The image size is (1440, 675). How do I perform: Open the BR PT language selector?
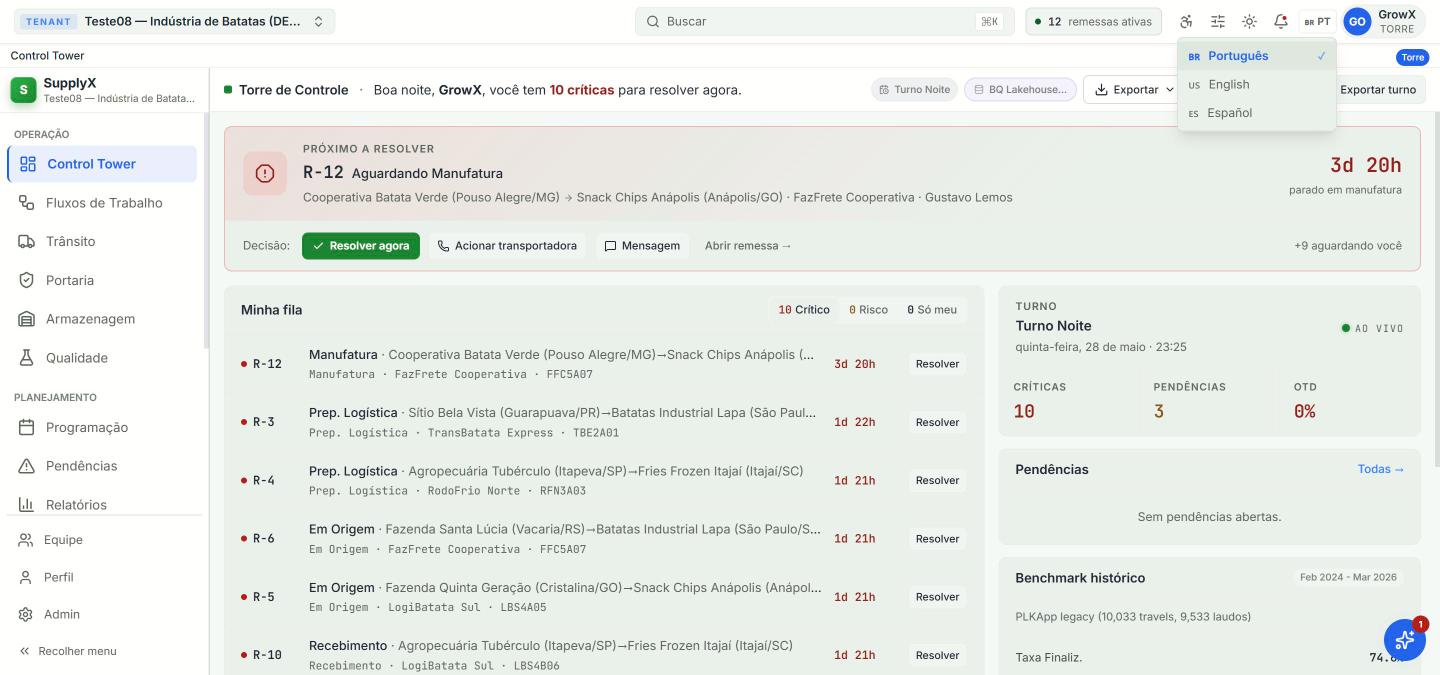[x=1317, y=21]
